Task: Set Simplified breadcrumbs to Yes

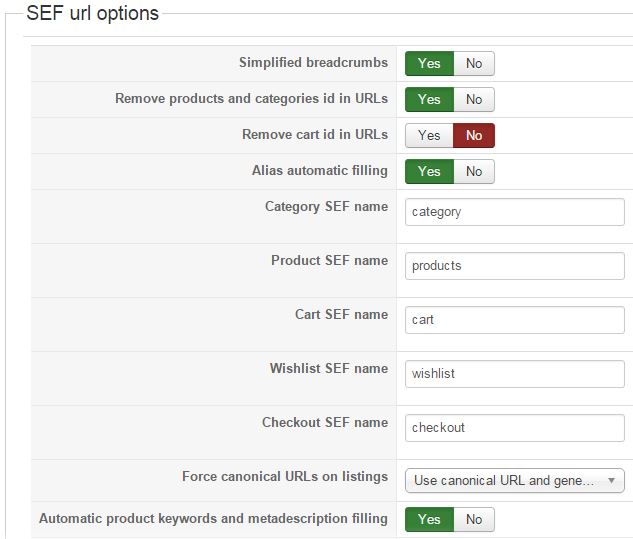Action: [429, 64]
